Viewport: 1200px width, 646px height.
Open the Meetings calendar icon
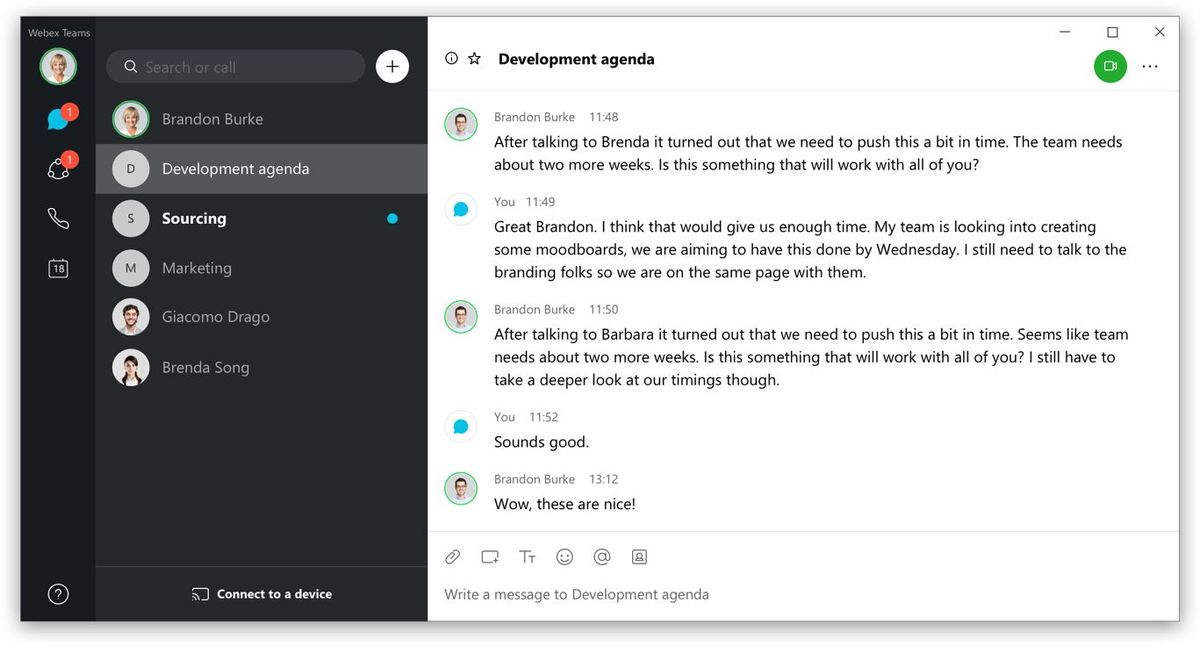tap(58, 268)
